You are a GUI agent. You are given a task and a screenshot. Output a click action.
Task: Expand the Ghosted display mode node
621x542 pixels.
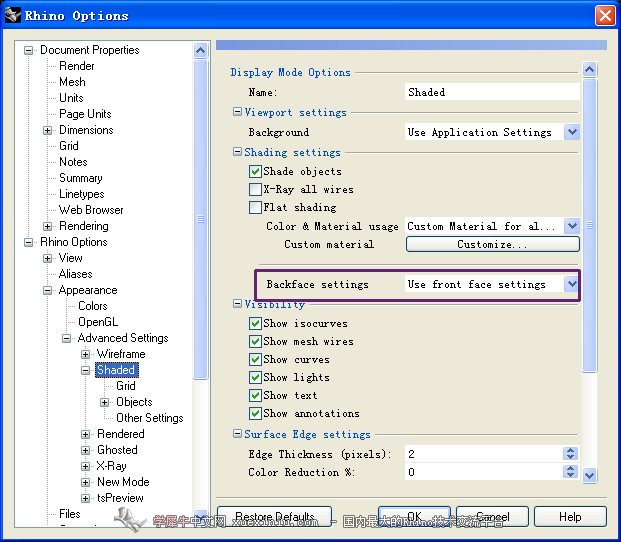pyautogui.click(x=85, y=450)
